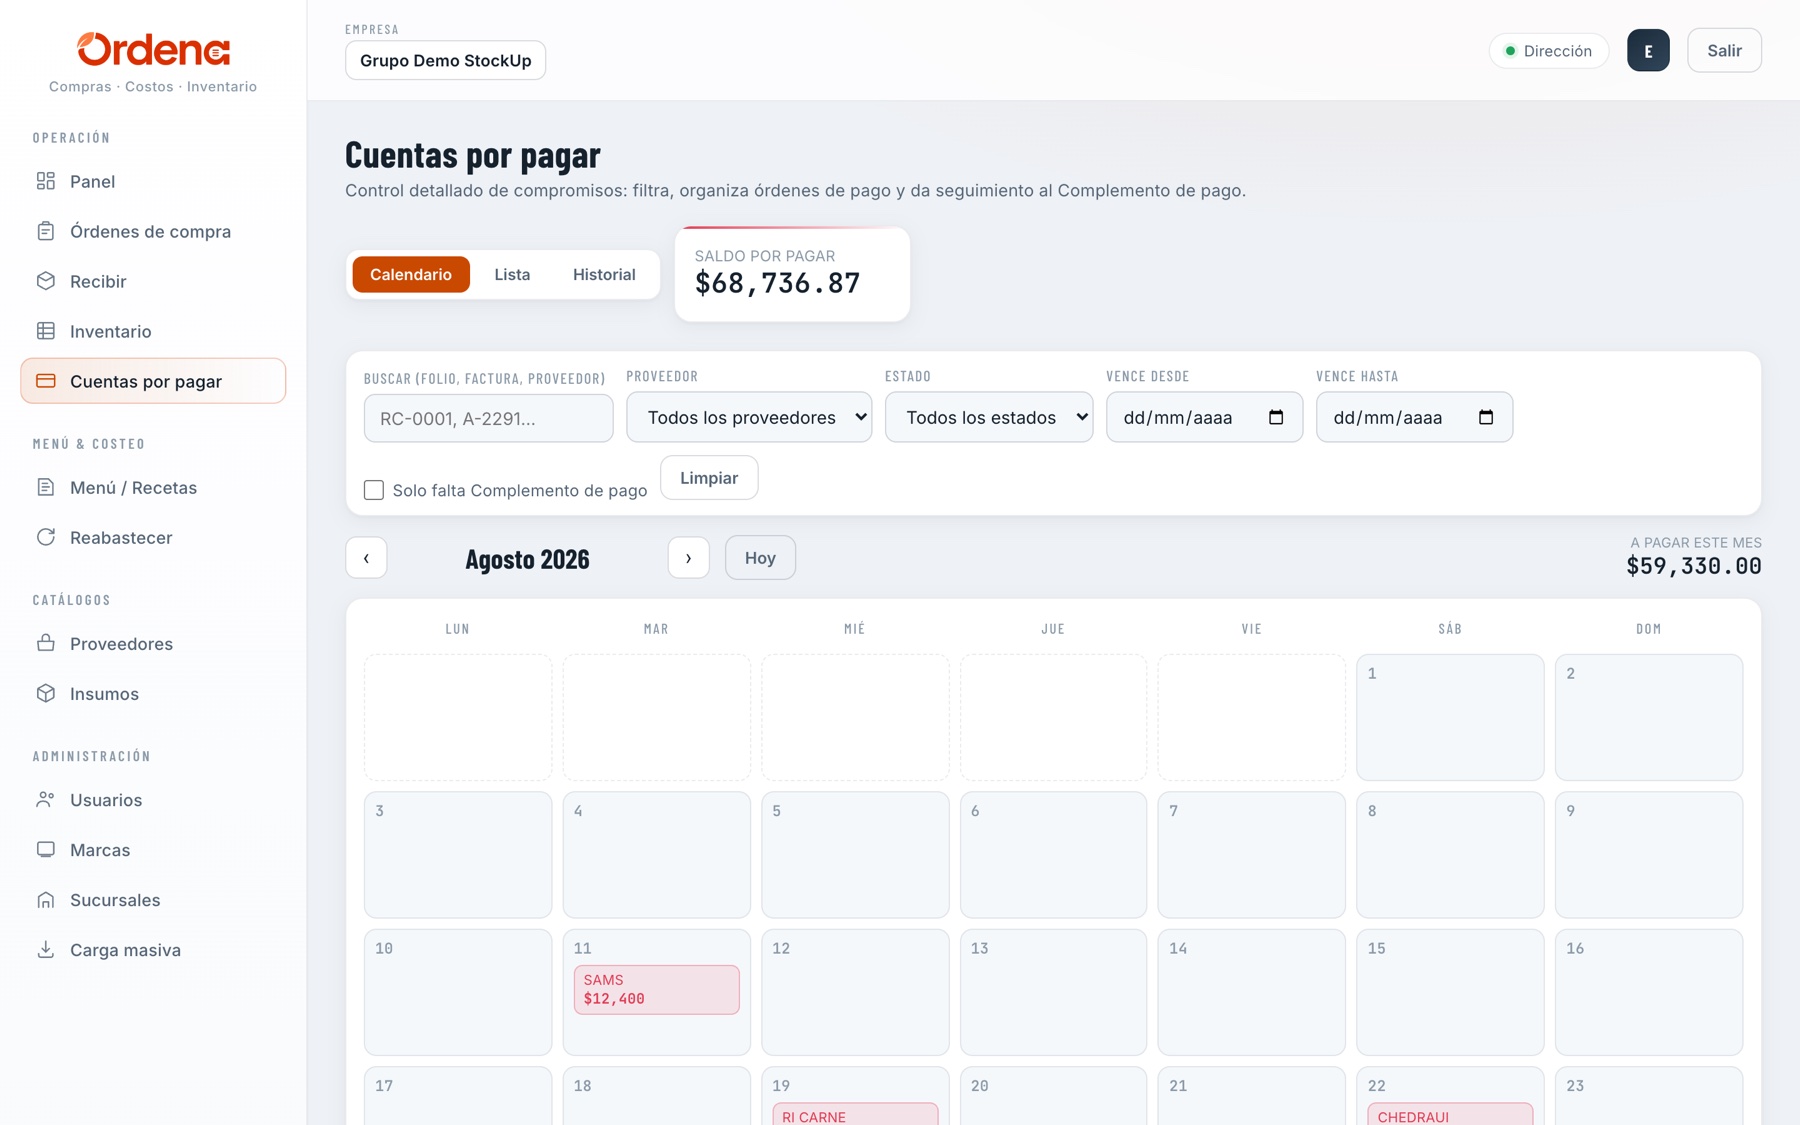1800x1125 pixels.
Task: Click the Saldo por pagar $68,736.87 card
Action: pos(792,274)
